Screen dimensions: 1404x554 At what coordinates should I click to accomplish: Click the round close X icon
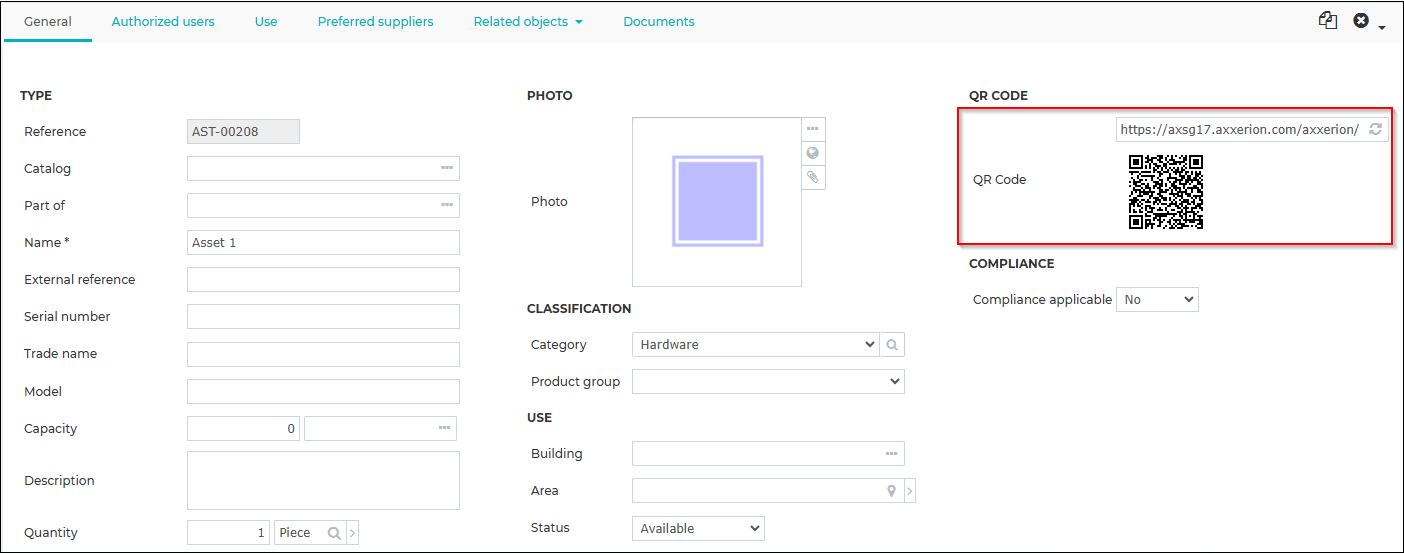point(1361,20)
